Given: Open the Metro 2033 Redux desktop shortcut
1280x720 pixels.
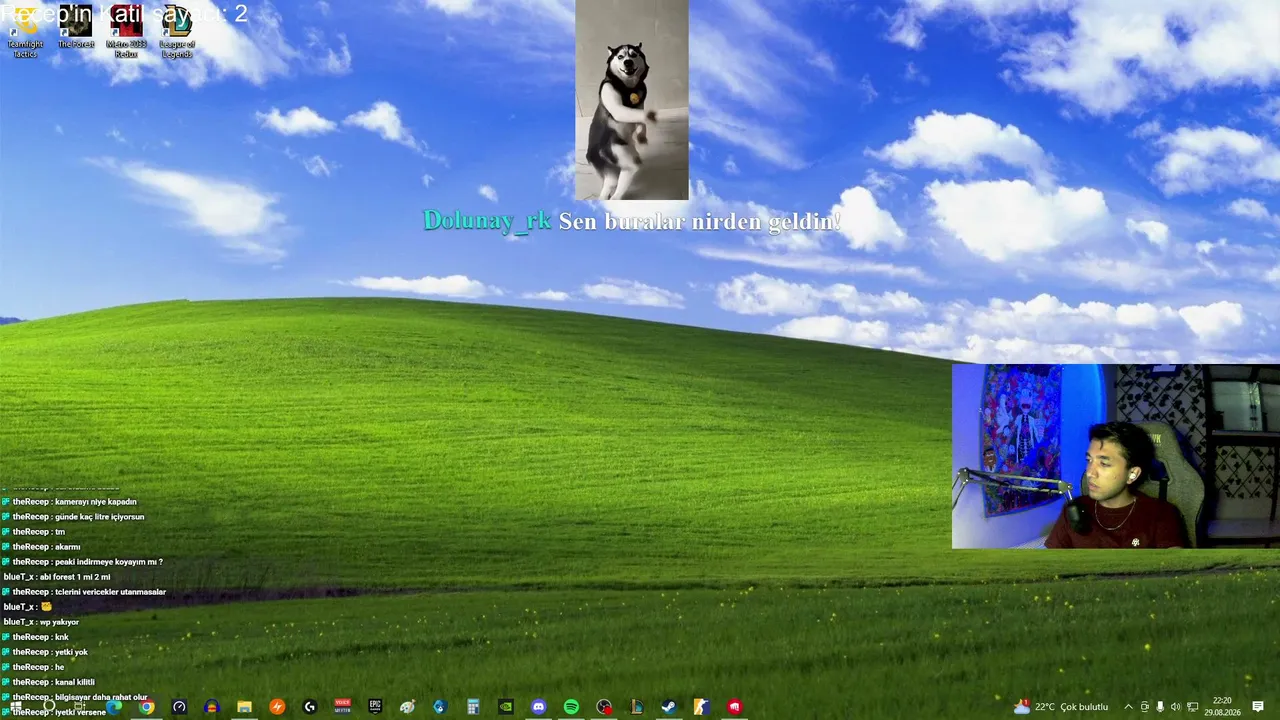Looking at the screenshot, I should click(126, 31).
